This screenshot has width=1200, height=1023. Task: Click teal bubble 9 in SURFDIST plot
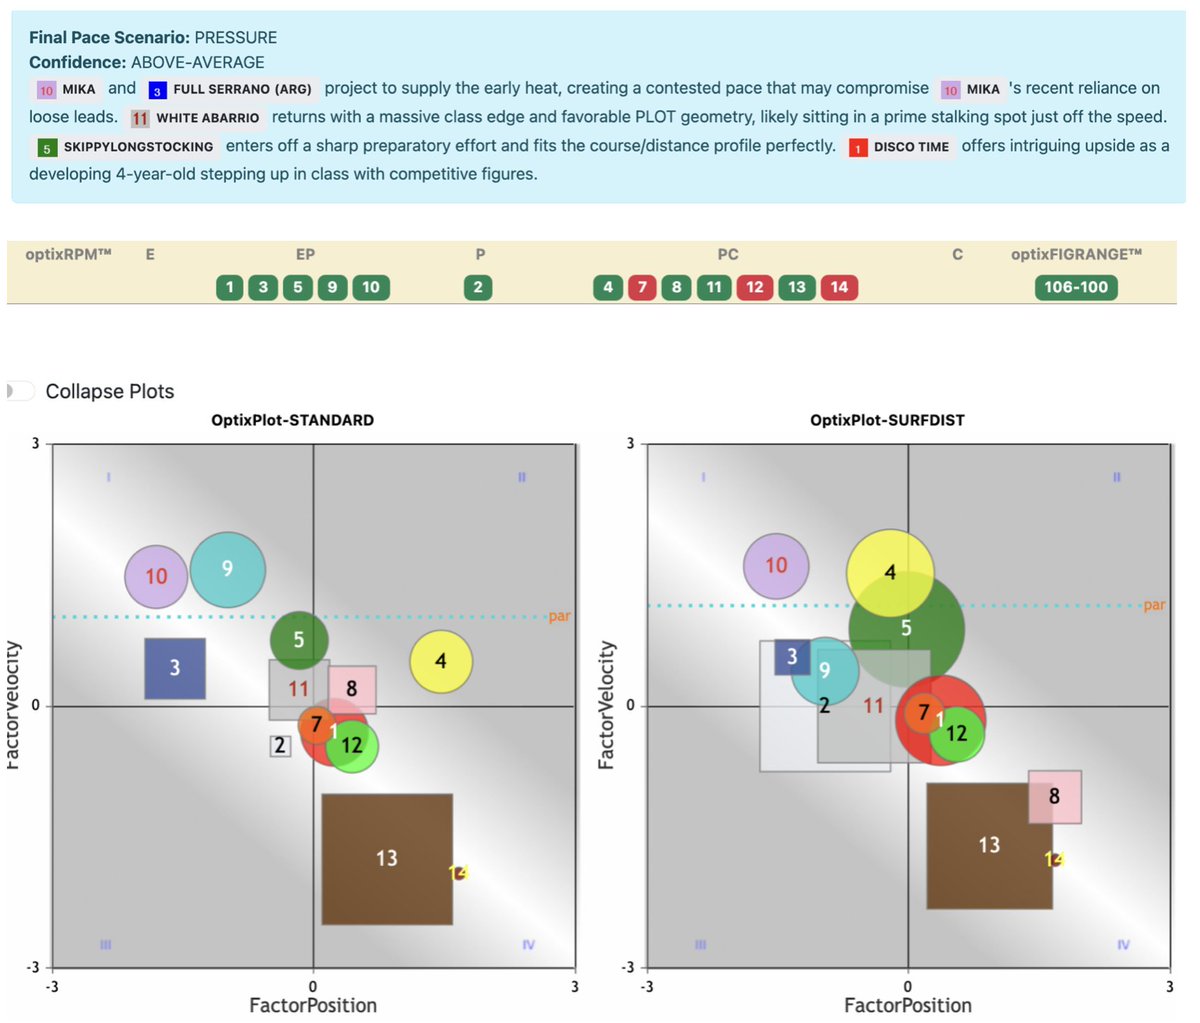[x=825, y=670]
